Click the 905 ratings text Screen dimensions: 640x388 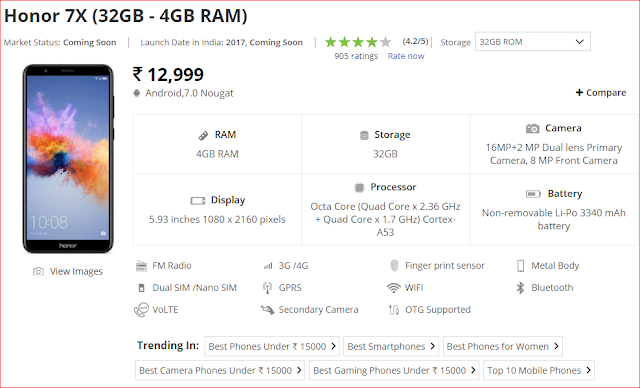click(356, 56)
